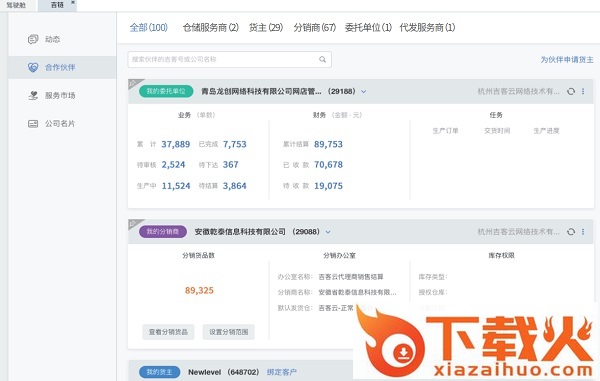Screen dimensions: 600x381
Task: Open more options on 安徽乾泰 card
Action: pos(583,232)
